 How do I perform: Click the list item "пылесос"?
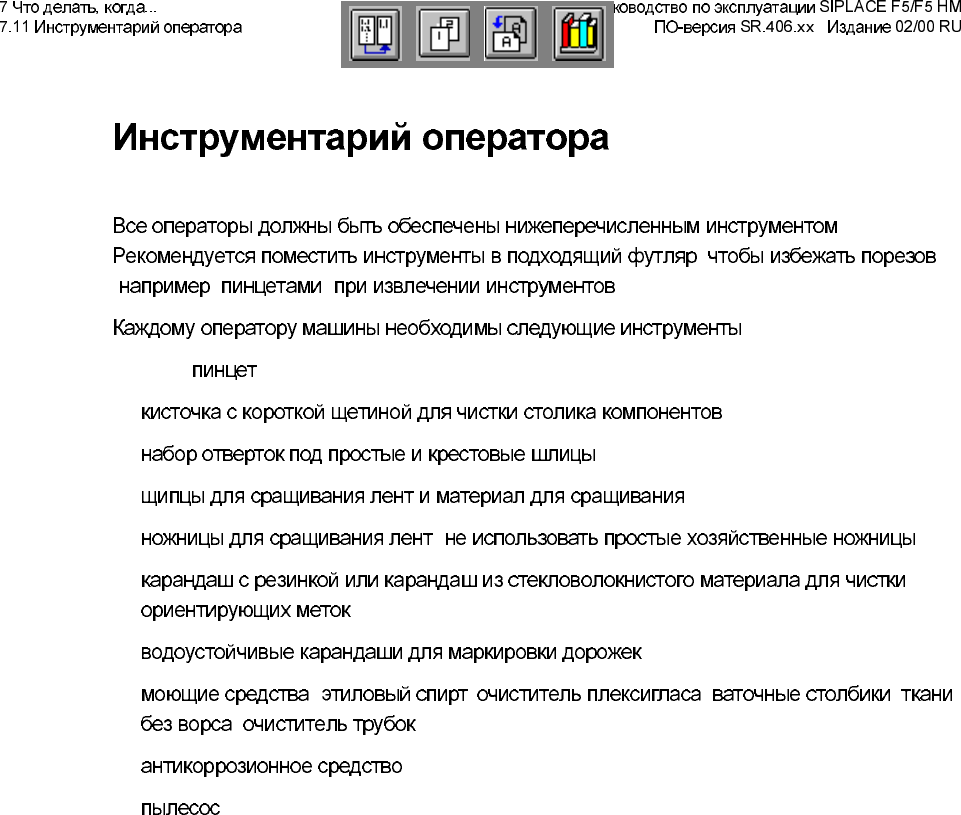point(180,808)
